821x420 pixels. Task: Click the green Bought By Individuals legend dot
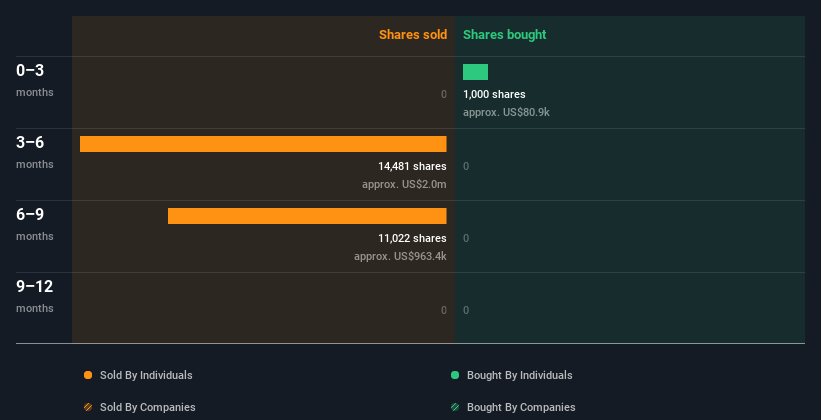coord(455,375)
